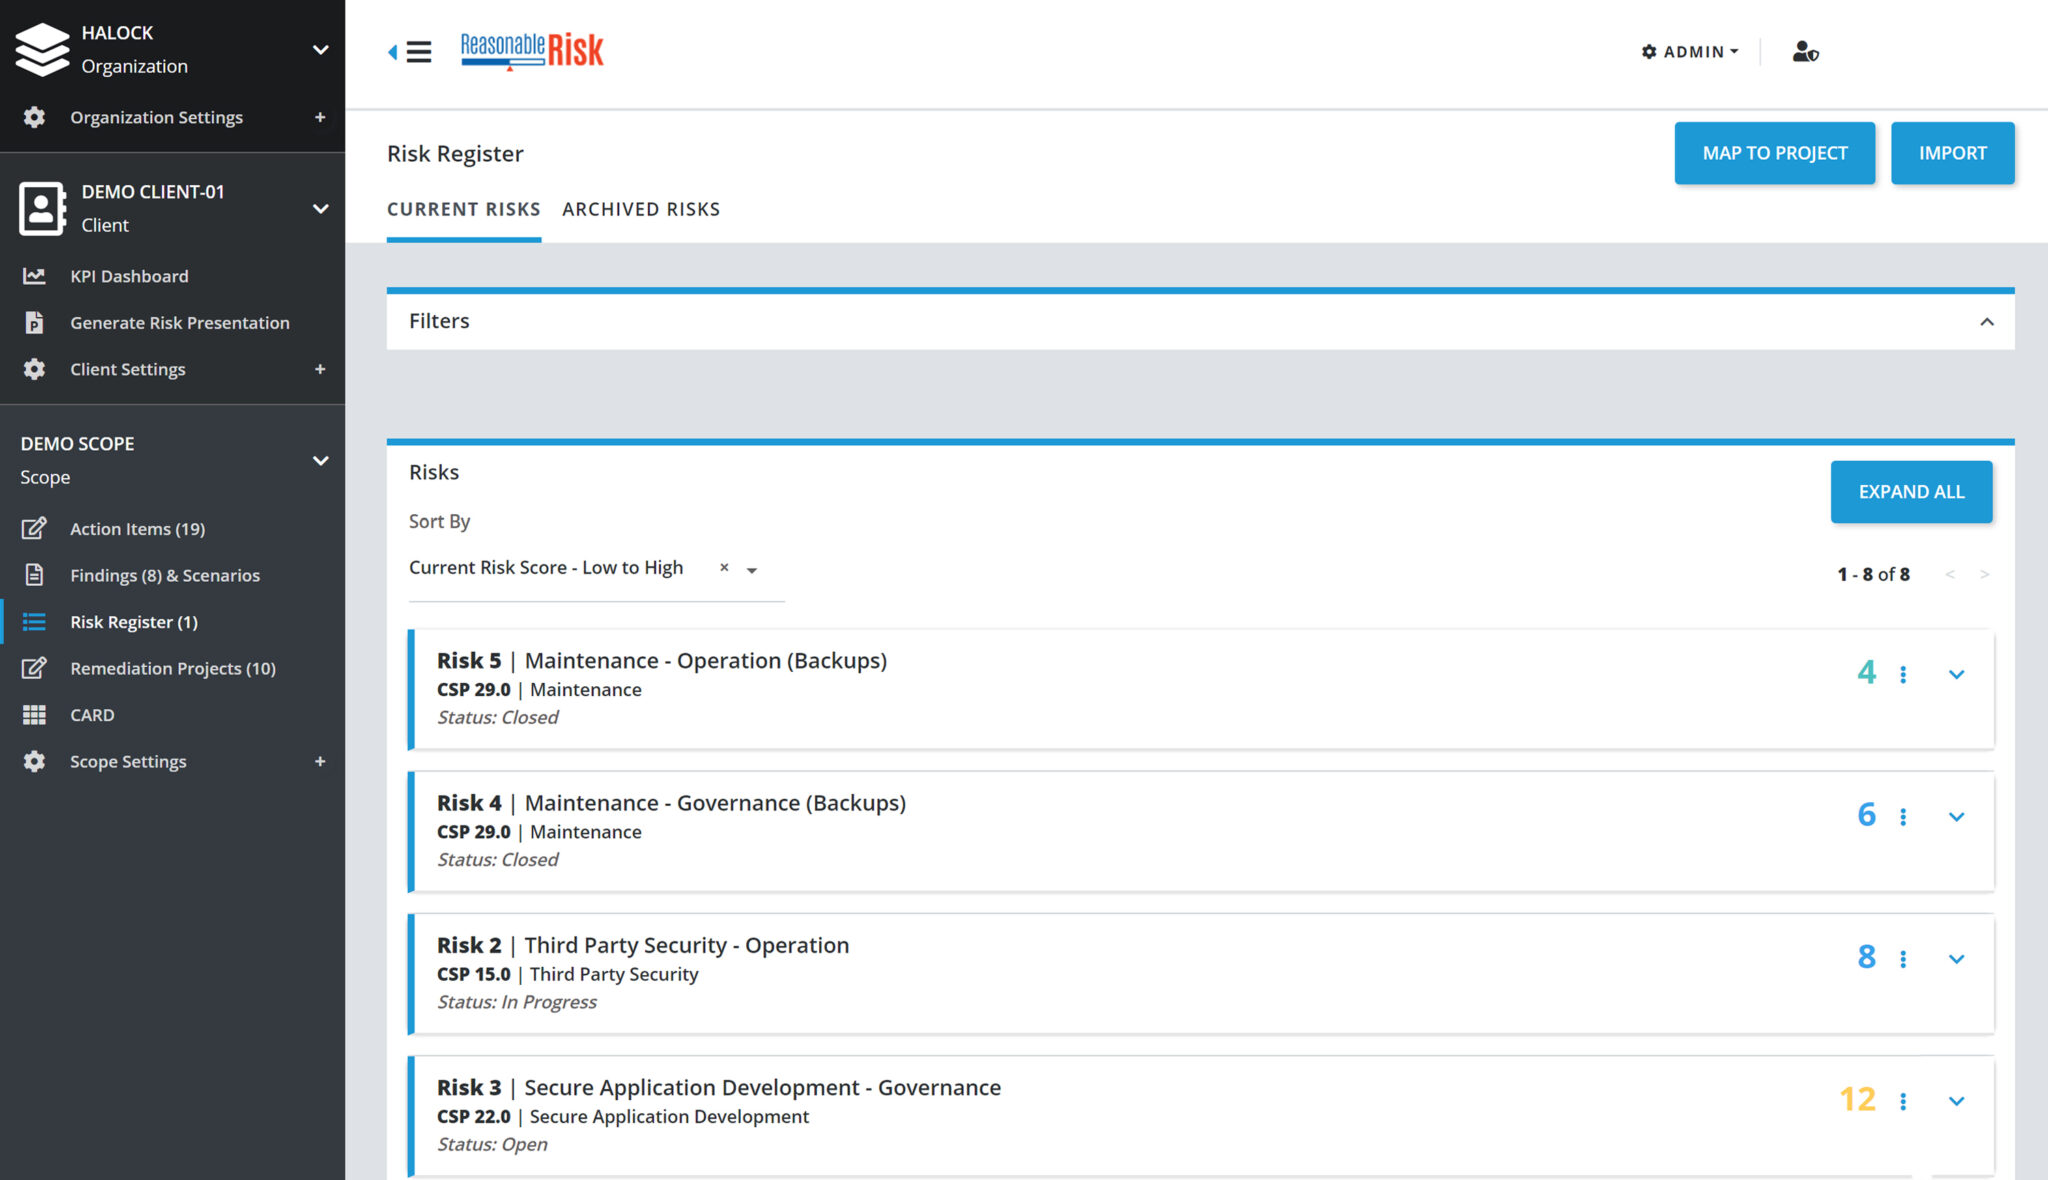Expand Organization Settings plus toggle
Image resolution: width=2048 pixels, height=1180 pixels.
click(320, 118)
